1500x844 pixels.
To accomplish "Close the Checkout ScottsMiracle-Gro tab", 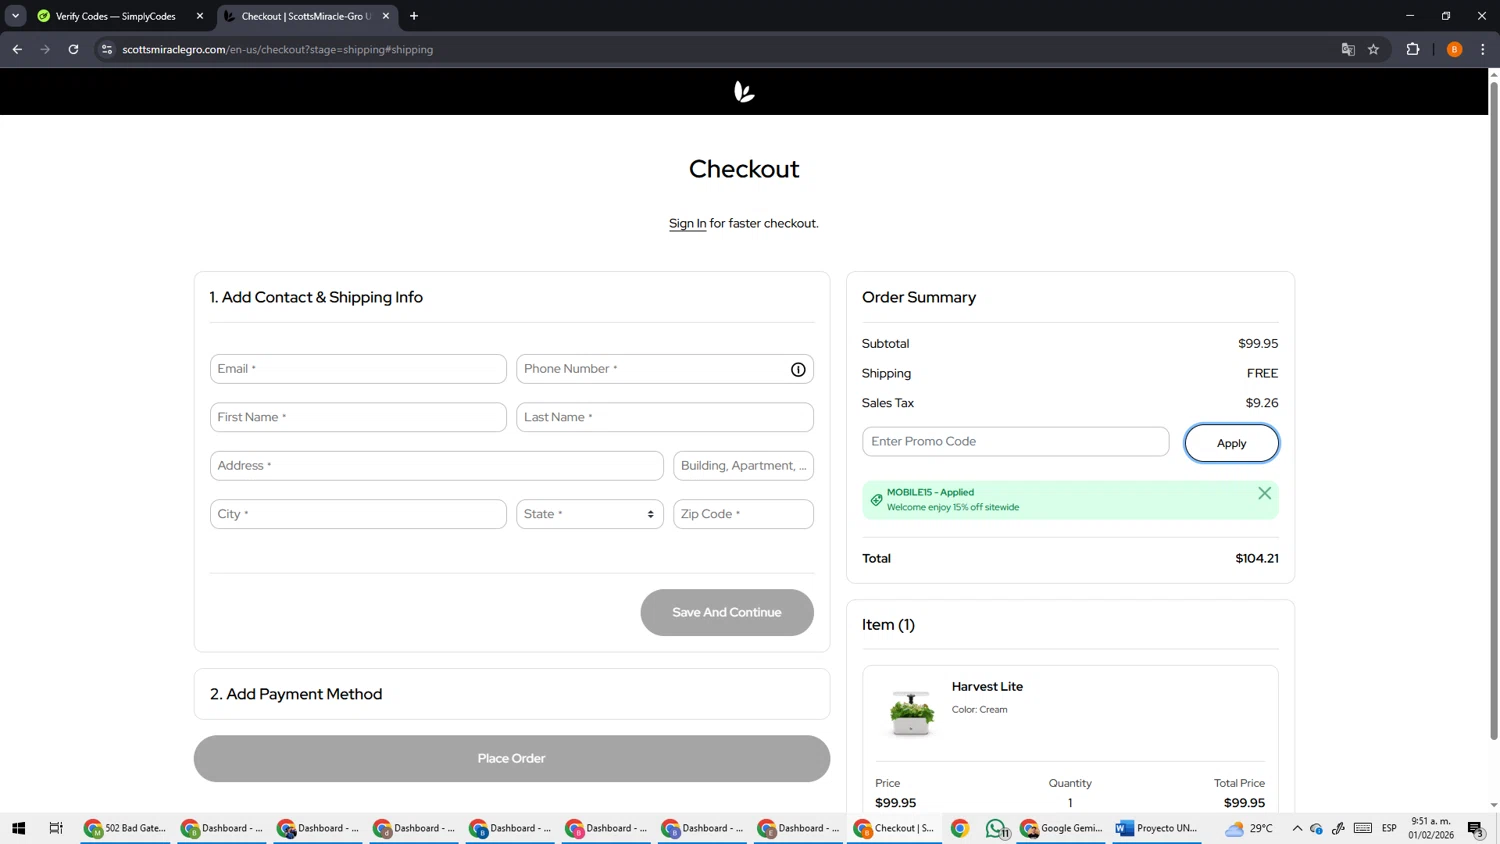I will (x=386, y=16).
